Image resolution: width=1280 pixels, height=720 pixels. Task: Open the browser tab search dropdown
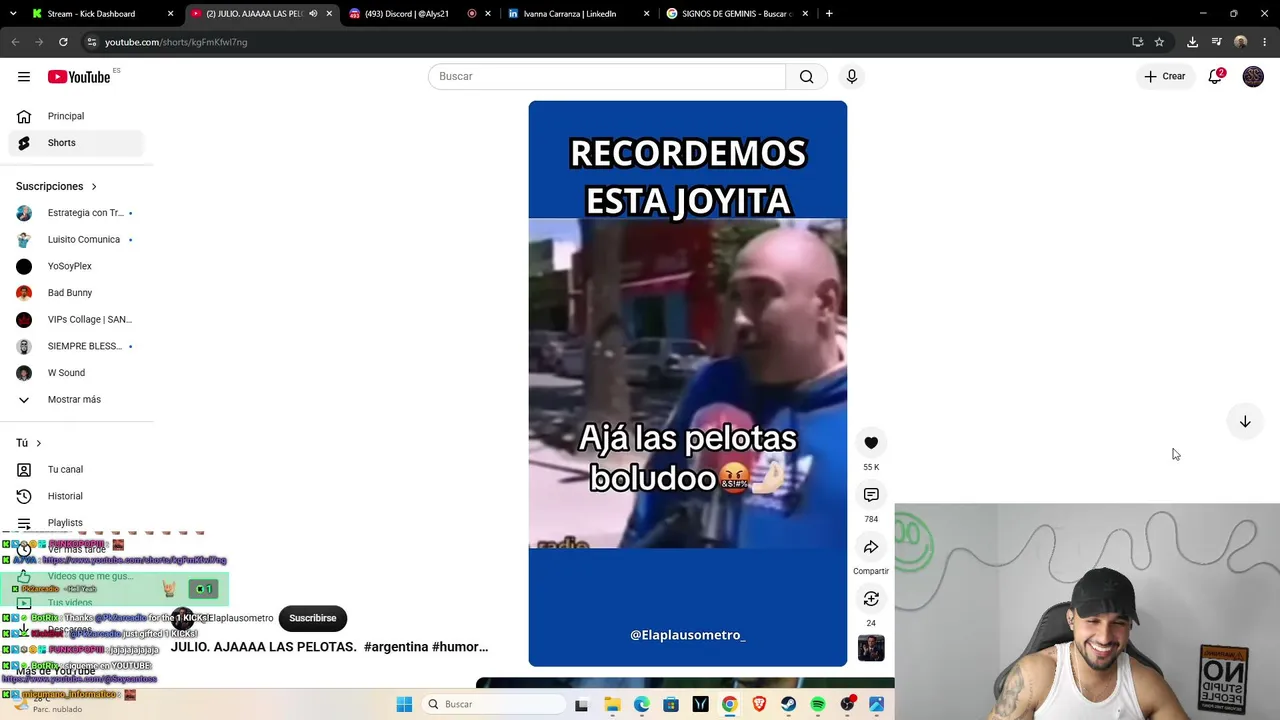(13, 14)
